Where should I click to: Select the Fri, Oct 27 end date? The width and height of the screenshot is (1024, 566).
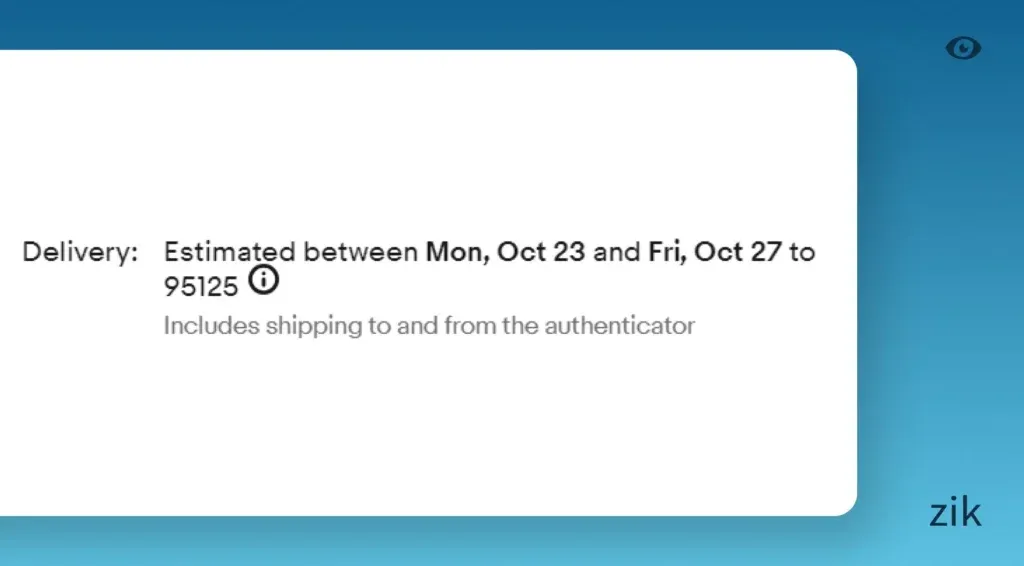[x=714, y=252]
